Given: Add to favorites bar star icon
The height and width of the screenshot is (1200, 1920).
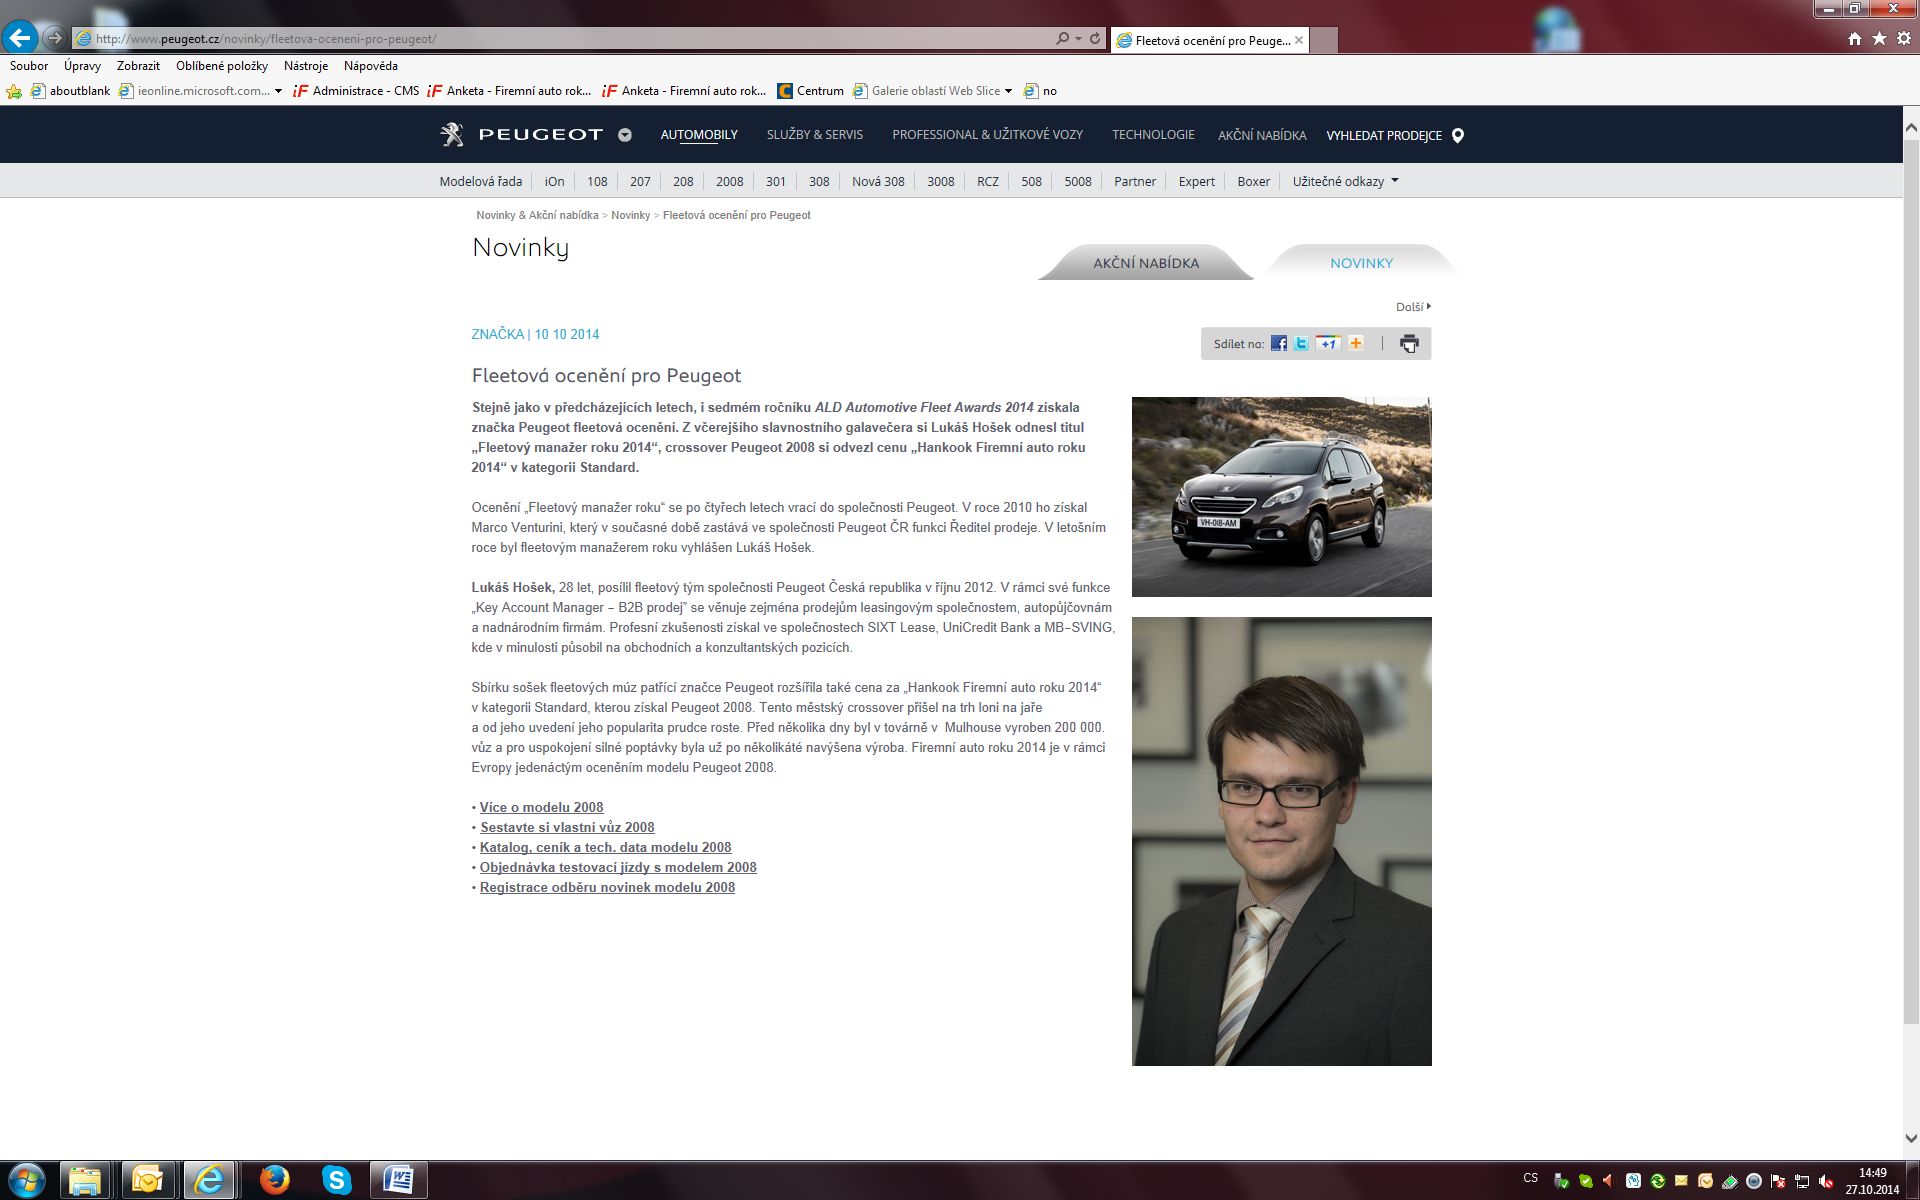Looking at the screenshot, I should [14, 91].
